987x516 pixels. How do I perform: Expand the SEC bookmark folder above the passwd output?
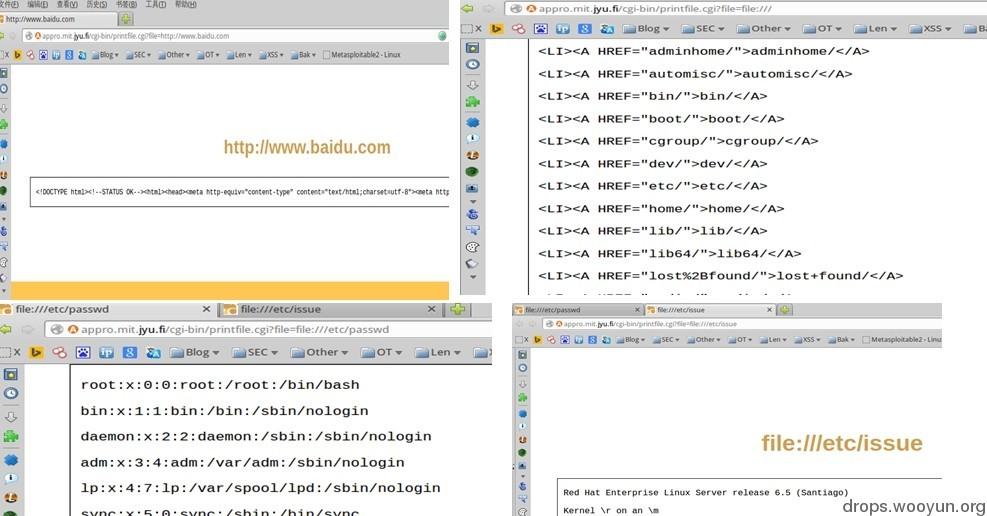pyautogui.click(x=256, y=352)
